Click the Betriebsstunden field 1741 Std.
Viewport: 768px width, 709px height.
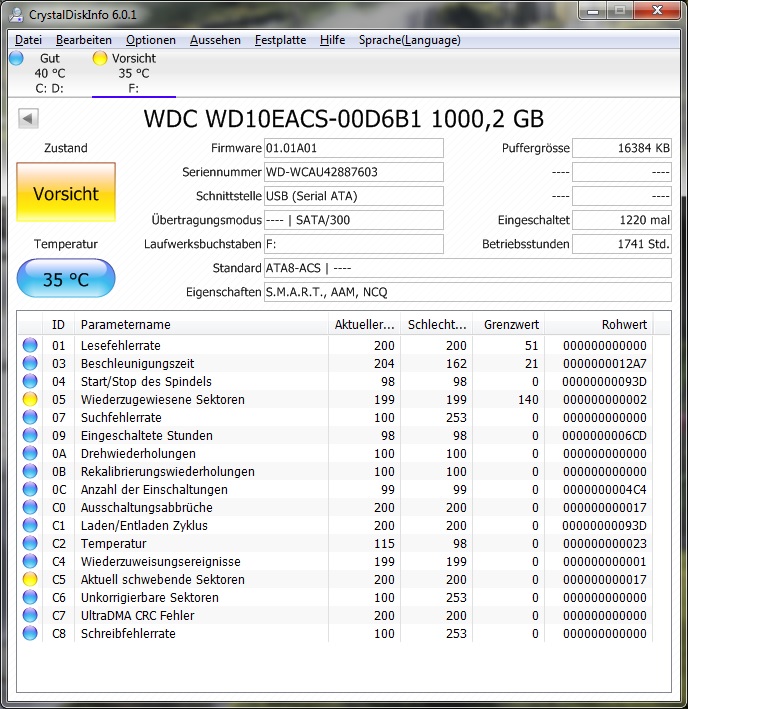pyautogui.click(x=622, y=244)
